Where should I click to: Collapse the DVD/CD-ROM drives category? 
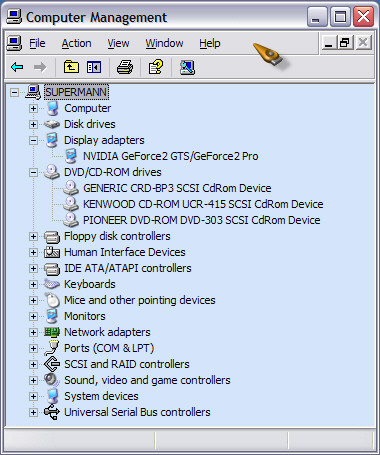tap(33, 172)
